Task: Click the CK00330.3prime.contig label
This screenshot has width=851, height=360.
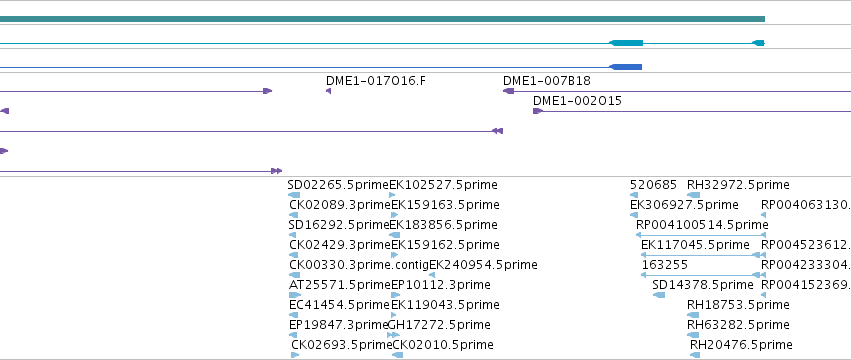Action: 359,265
